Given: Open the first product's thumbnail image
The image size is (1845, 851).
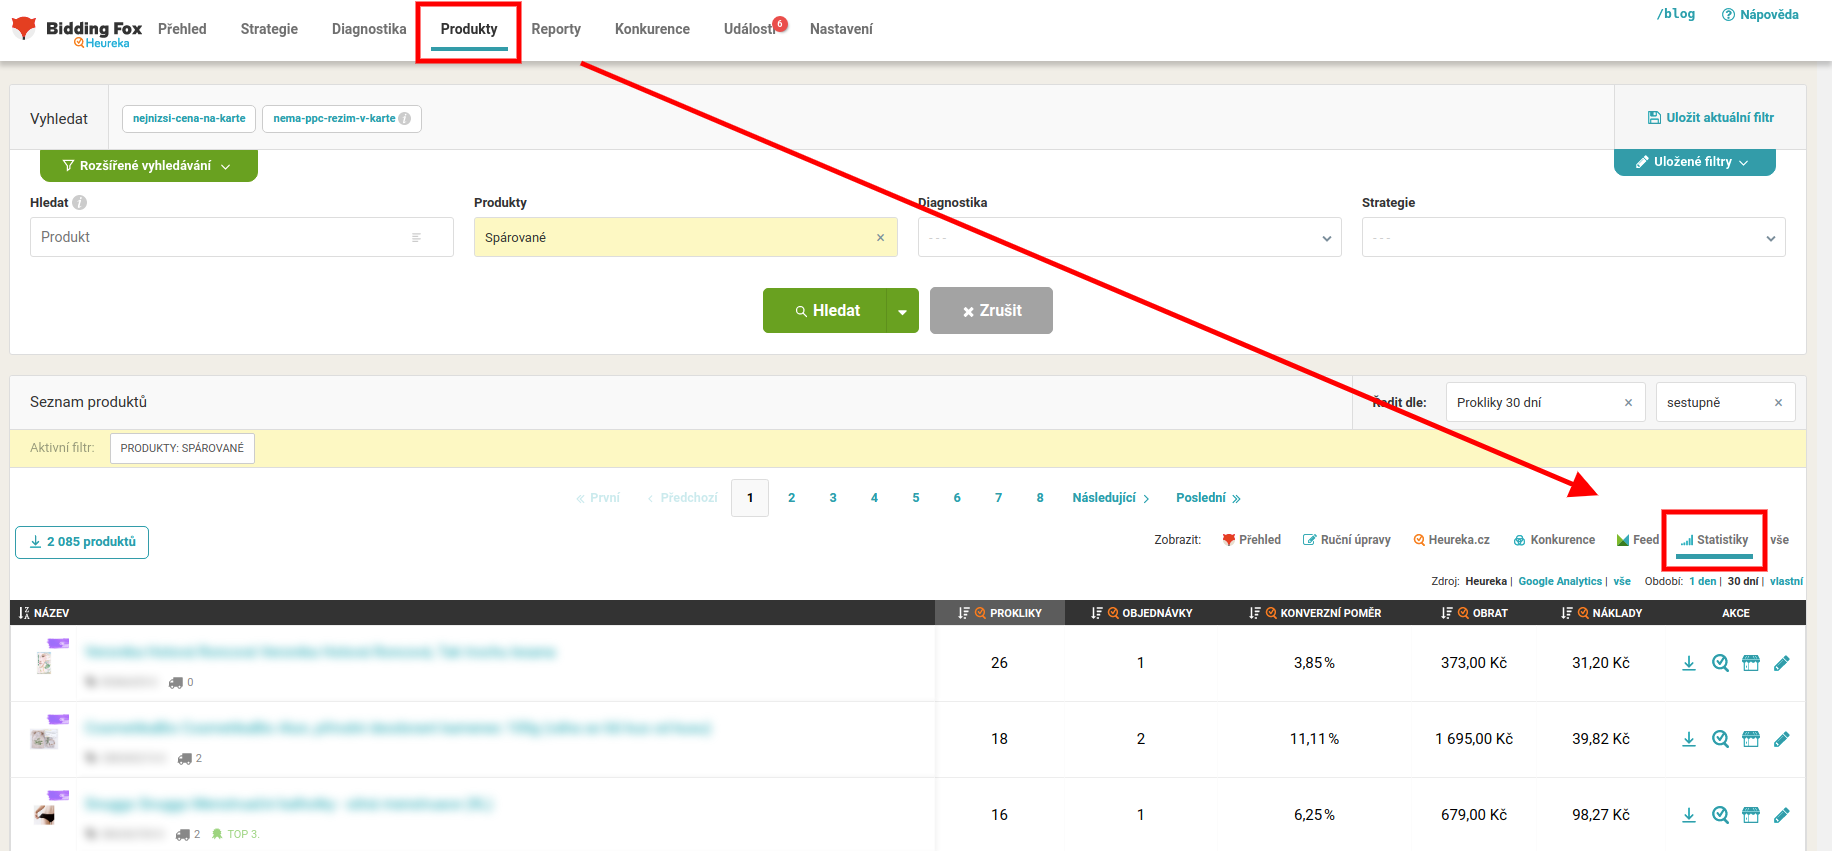Looking at the screenshot, I should coord(44,662).
